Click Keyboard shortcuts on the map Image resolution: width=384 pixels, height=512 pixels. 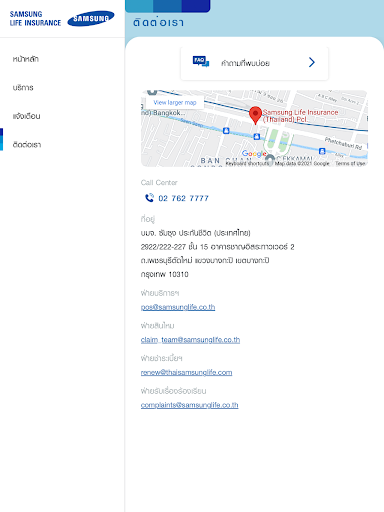pos(247,163)
